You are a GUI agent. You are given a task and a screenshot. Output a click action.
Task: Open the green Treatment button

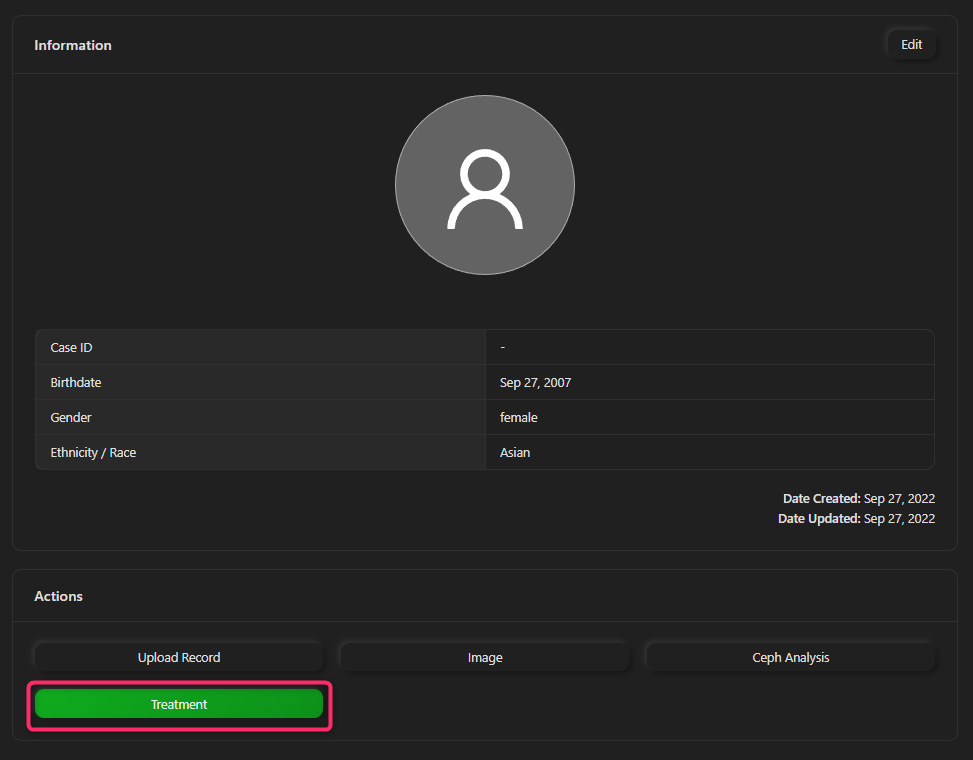tap(179, 704)
